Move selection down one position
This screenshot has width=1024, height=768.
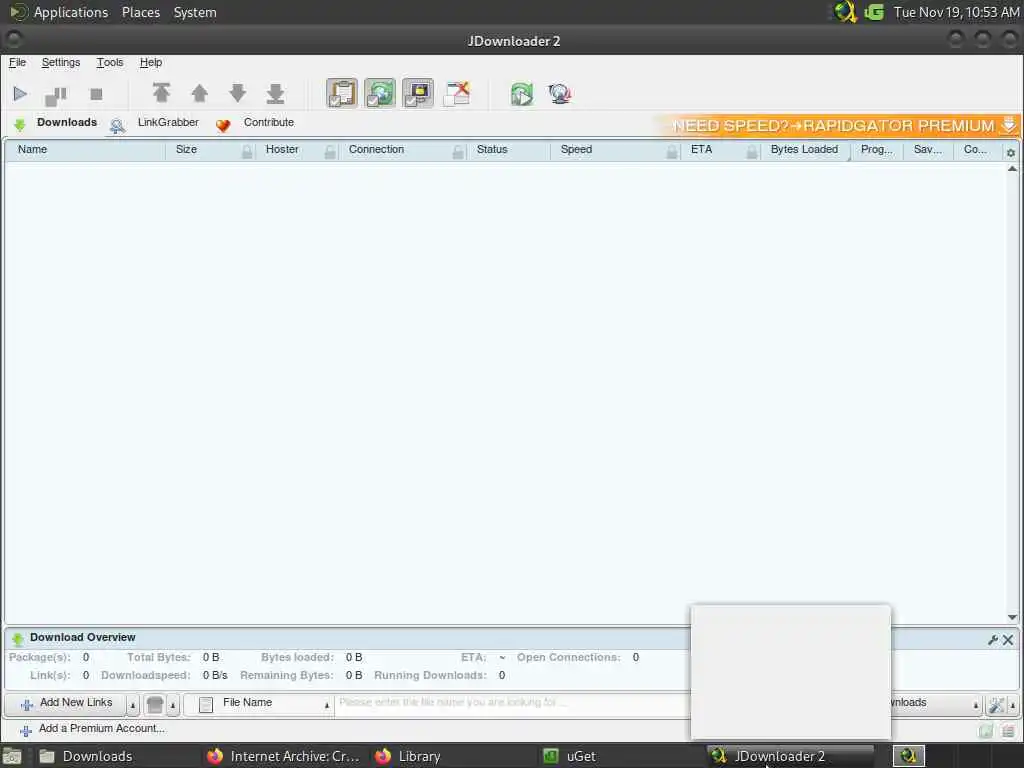(x=238, y=93)
